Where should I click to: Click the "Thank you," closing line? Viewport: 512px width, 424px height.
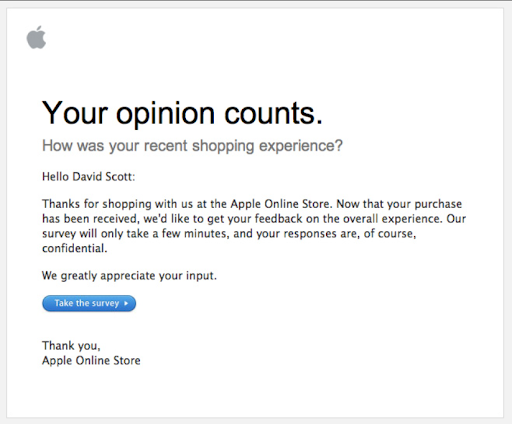click(71, 346)
